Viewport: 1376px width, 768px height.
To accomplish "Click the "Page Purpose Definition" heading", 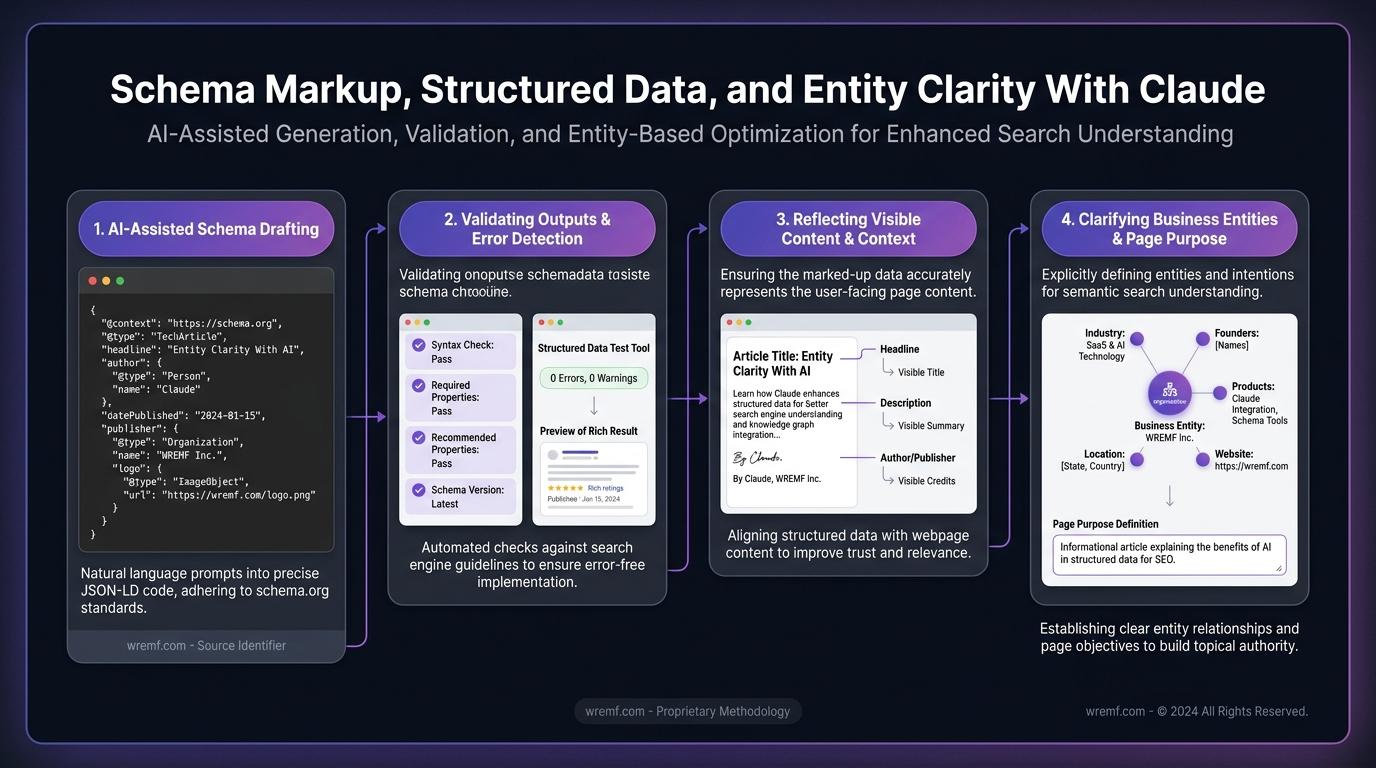I will 1105,524.
